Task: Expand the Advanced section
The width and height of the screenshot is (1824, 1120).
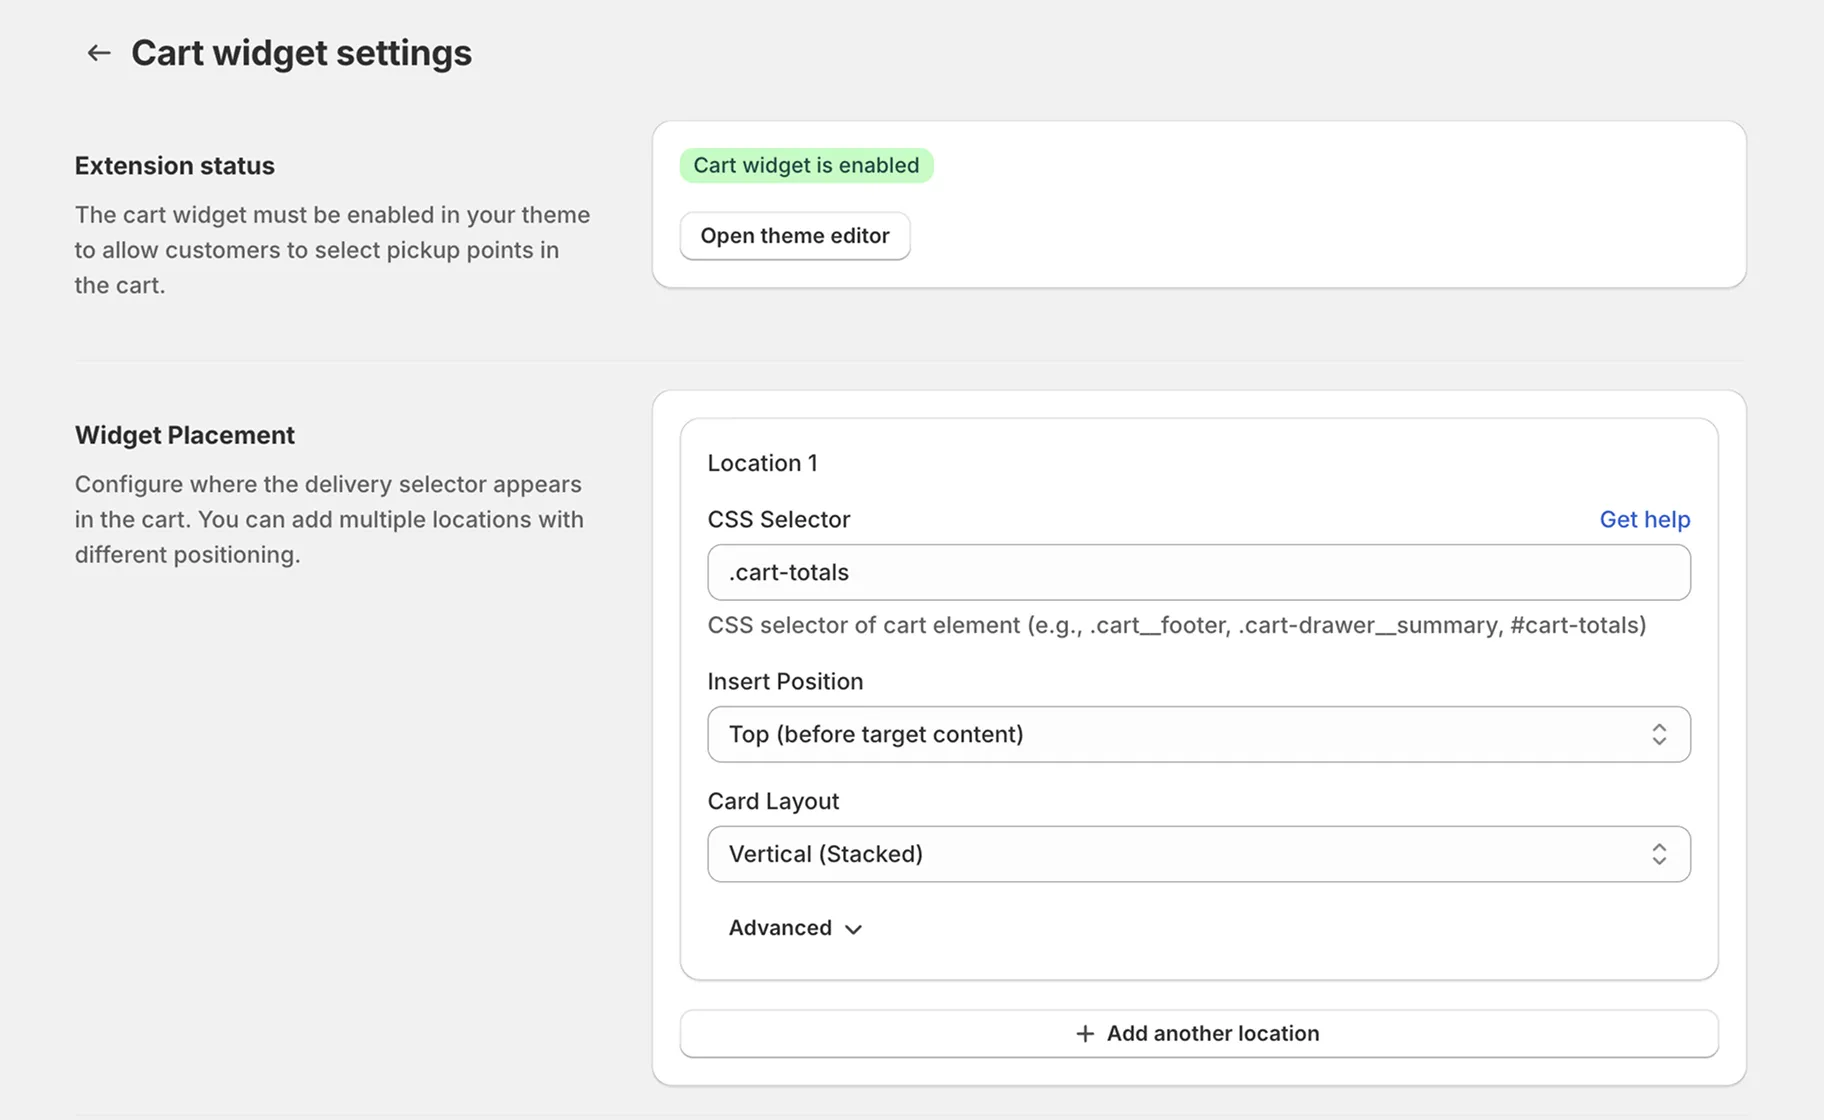Action: point(781,928)
